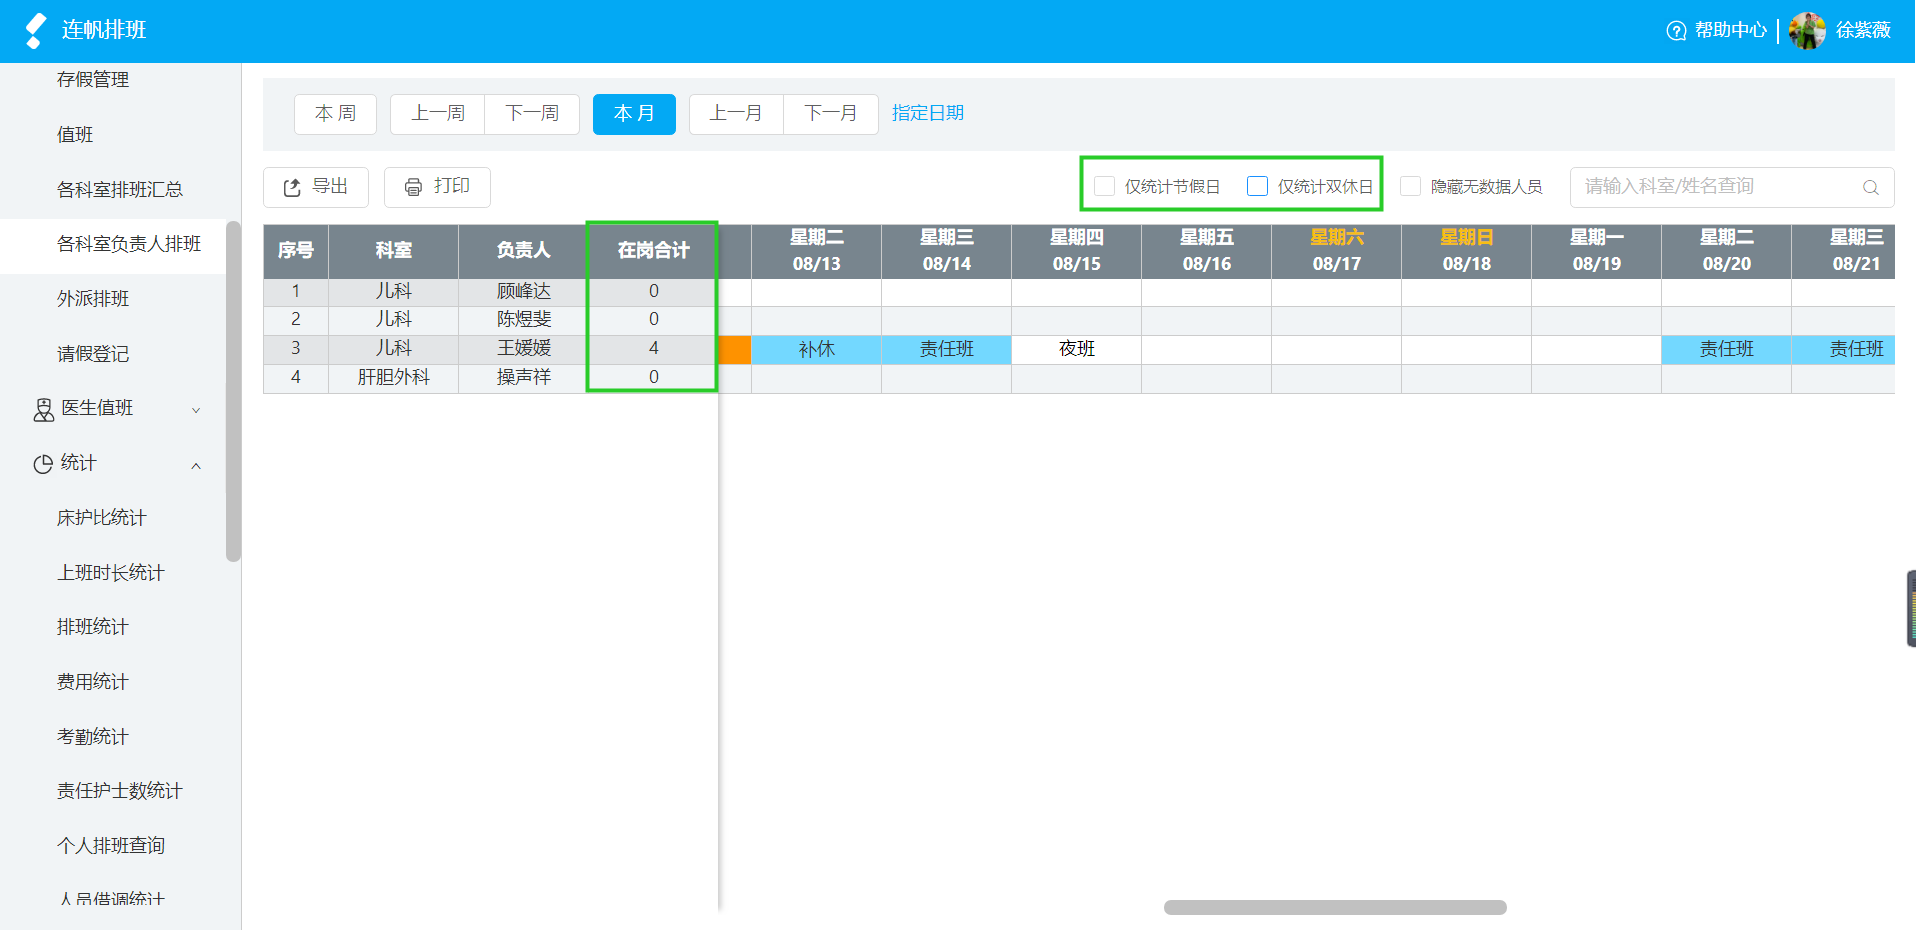Check the 隐藏无数据人员 option
The width and height of the screenshot is (1916, 931).
pos(1410,186)
